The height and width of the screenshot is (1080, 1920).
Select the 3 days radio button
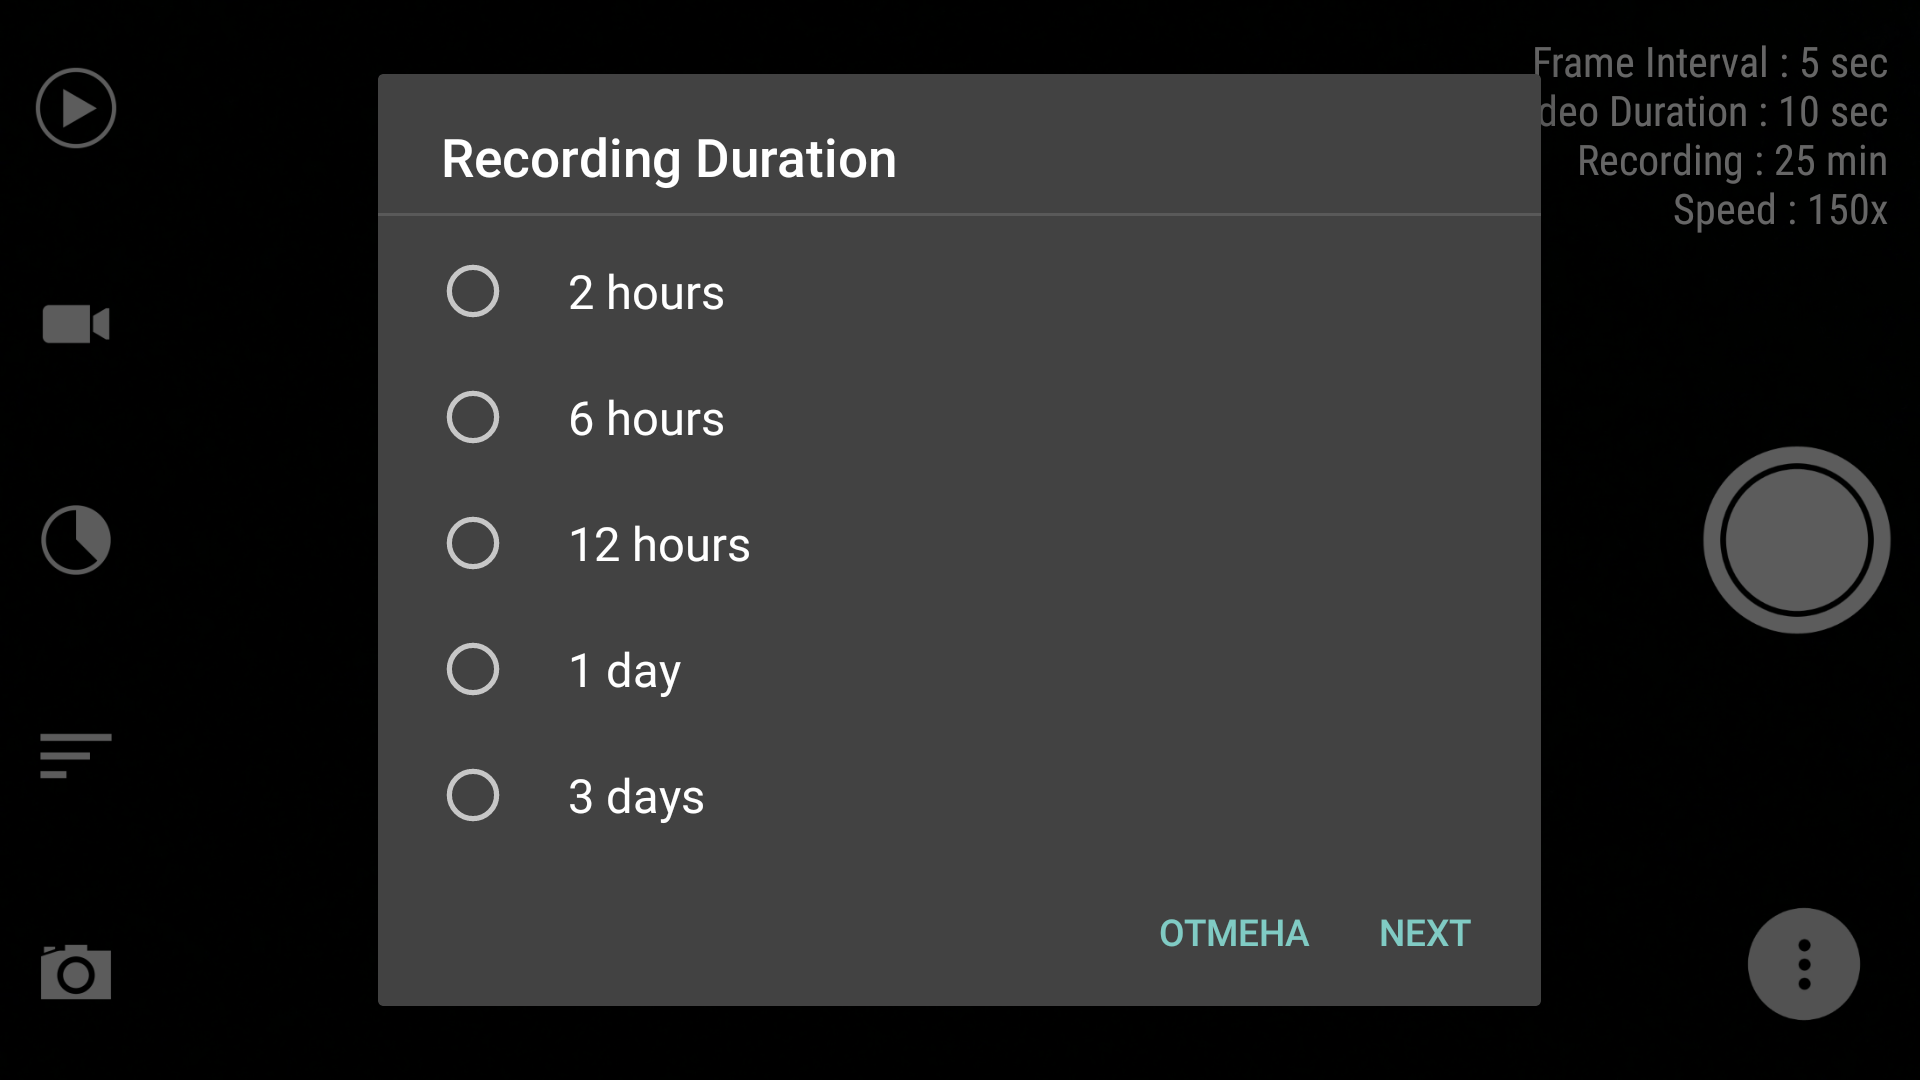click(473, 795)
